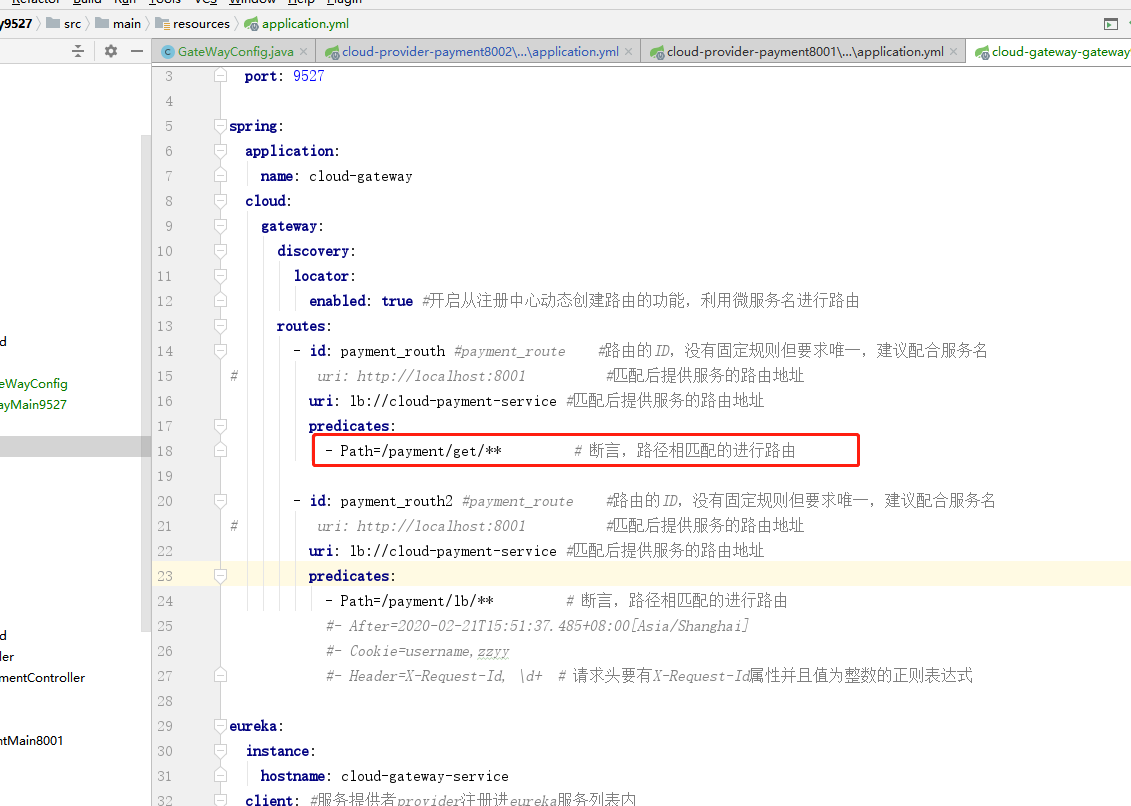This screenshot has height=806, width=1131.
Task: Click Path=/payment/lb/** on line 24
Action: (417, 601)
